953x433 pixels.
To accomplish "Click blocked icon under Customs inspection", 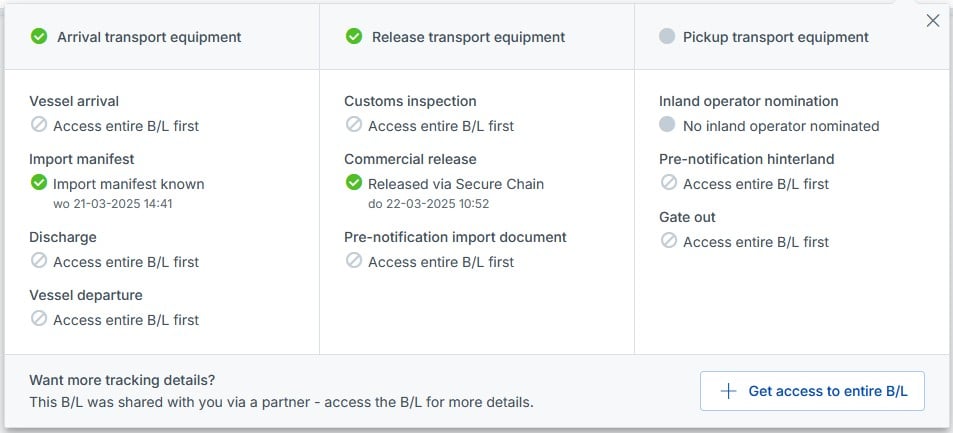I will [x=354, y=125].
